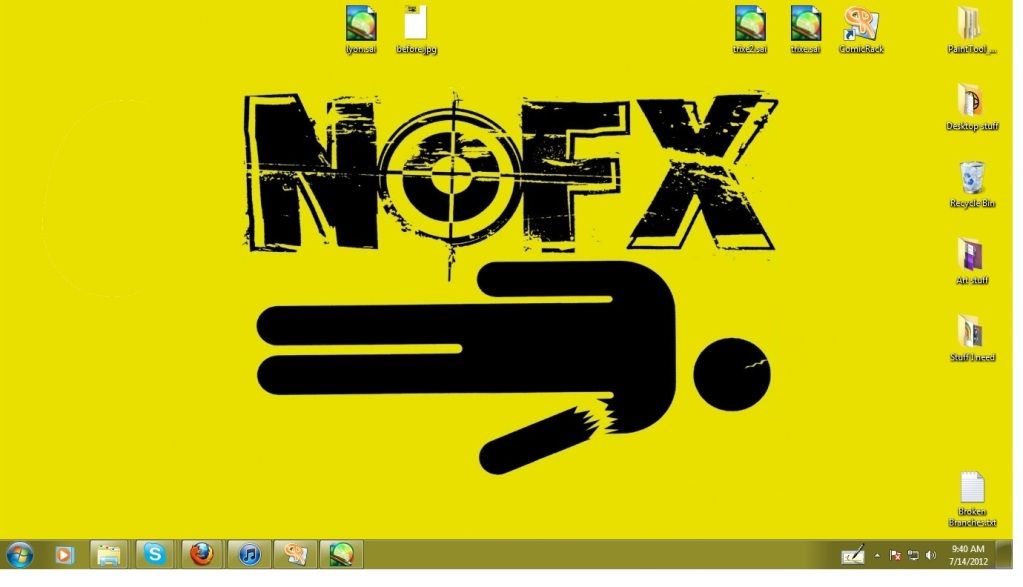Open Action Center flag icon
Viewport: 1023px width, 587px height.
(895, 556)
